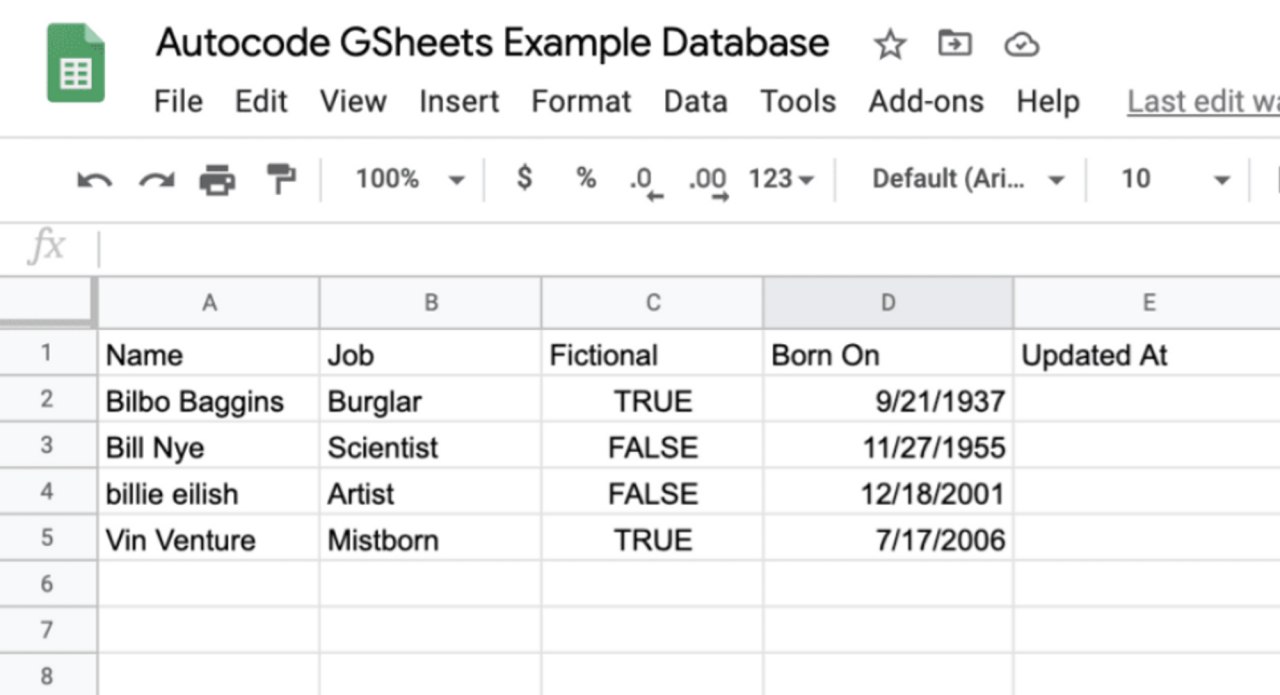Select the TRUE cell in Bilbo Baggins row
1280x695 pixels.
(652, 400)
